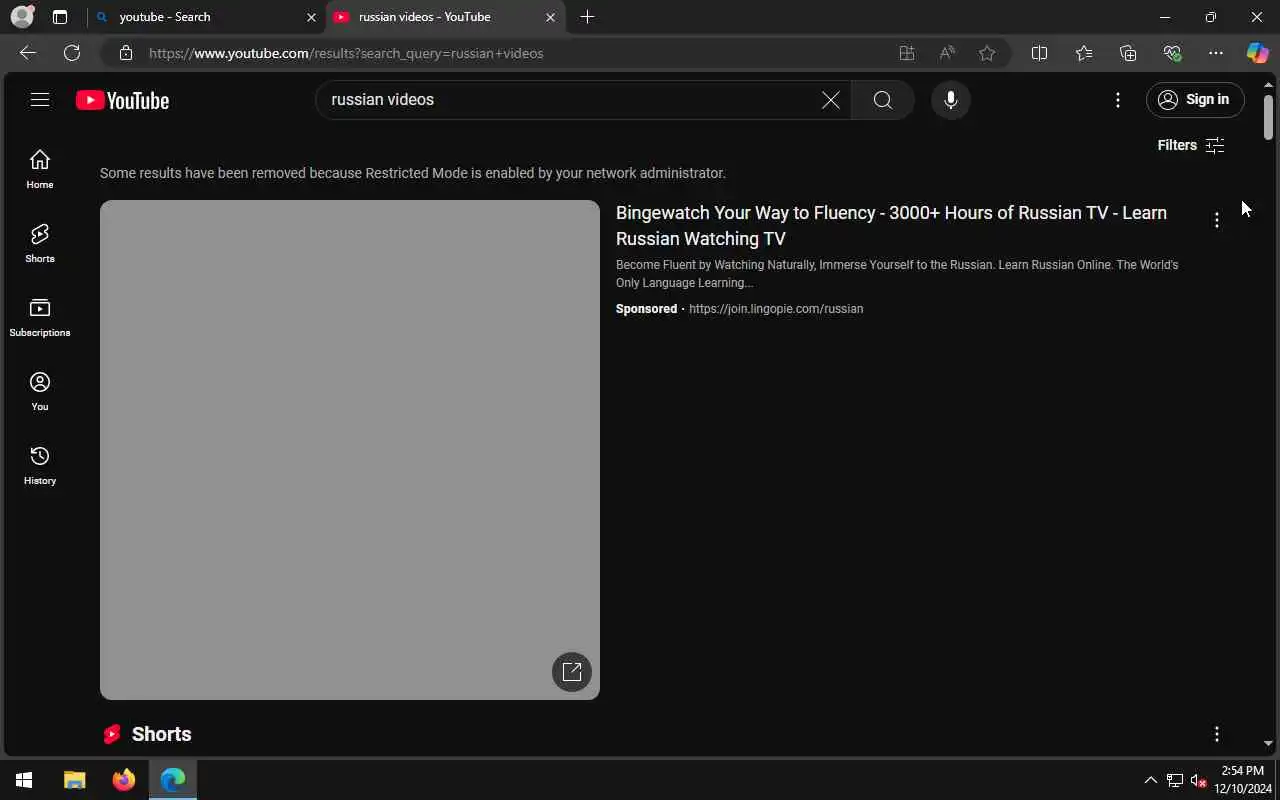The image size is (1280, 800).
Task: Open File Explorer from the taskbar
Action: [x=75, y=780]
